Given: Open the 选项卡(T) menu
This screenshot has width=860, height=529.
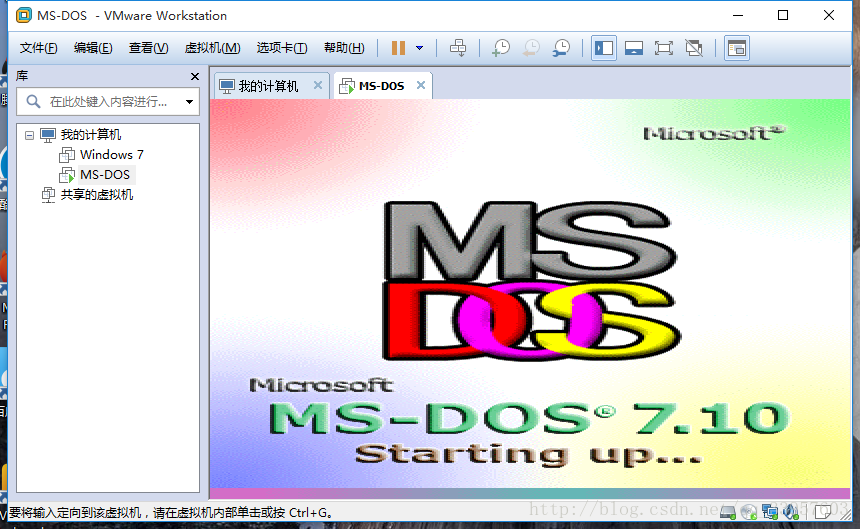Looking at the screenshot, I should click(282, 48).
